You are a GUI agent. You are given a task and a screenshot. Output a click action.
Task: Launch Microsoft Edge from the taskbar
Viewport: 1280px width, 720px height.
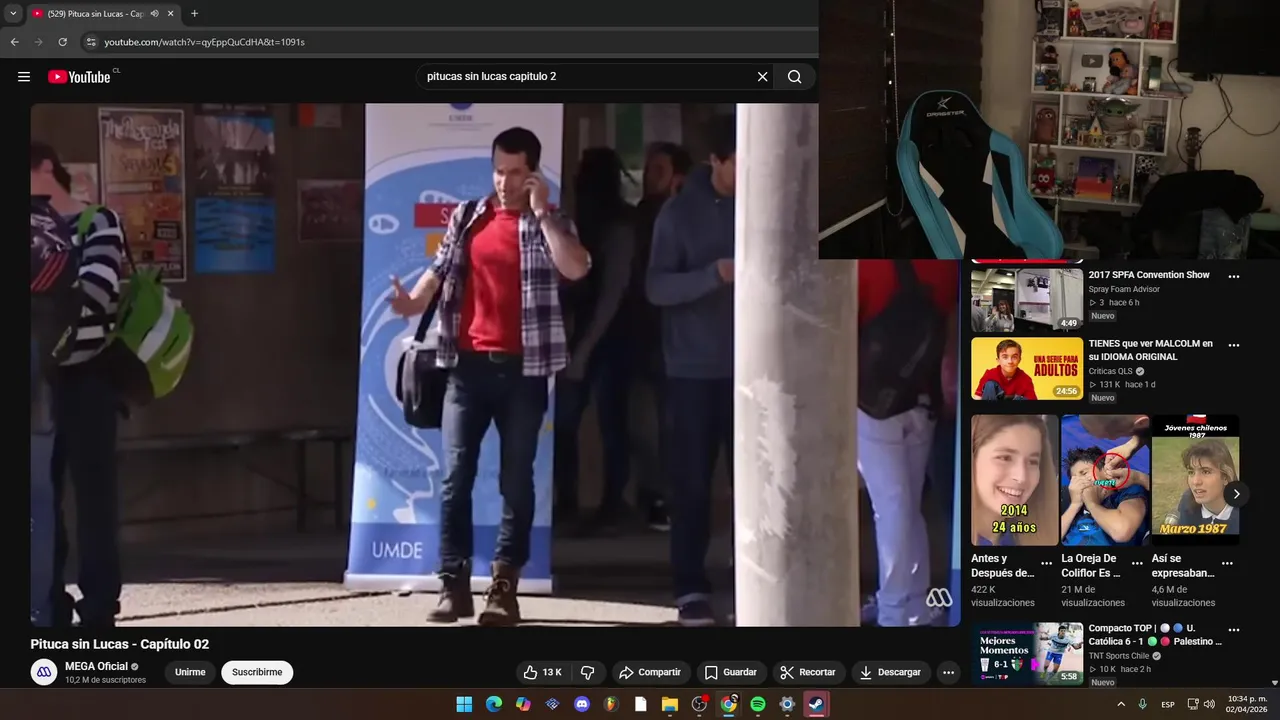(494, 704)
